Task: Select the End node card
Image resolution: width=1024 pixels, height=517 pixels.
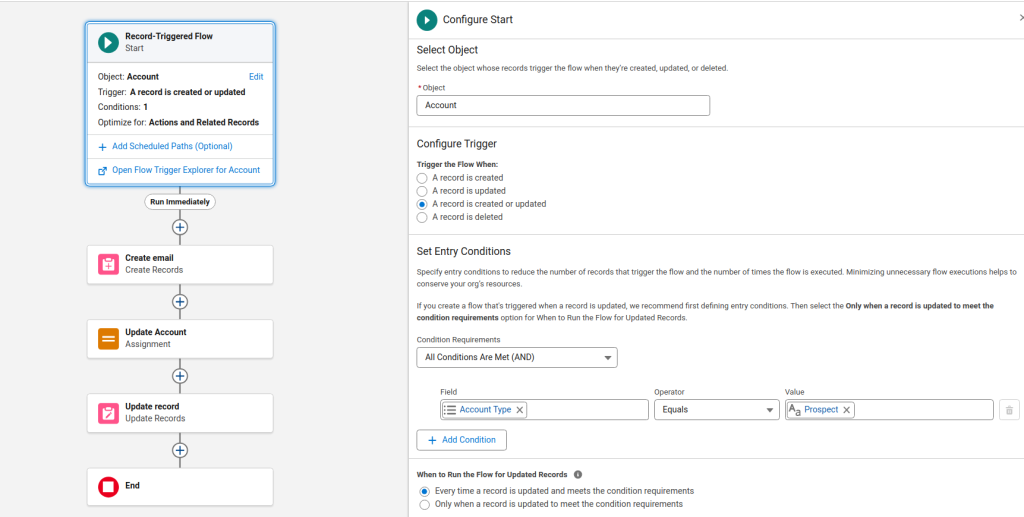Action: 180,486
